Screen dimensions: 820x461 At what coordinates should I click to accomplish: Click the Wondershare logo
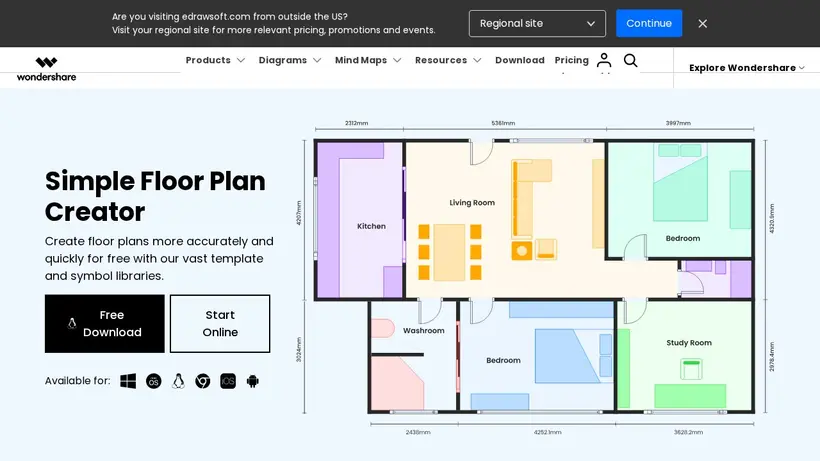pyautogui.click(x=47, y=68)
